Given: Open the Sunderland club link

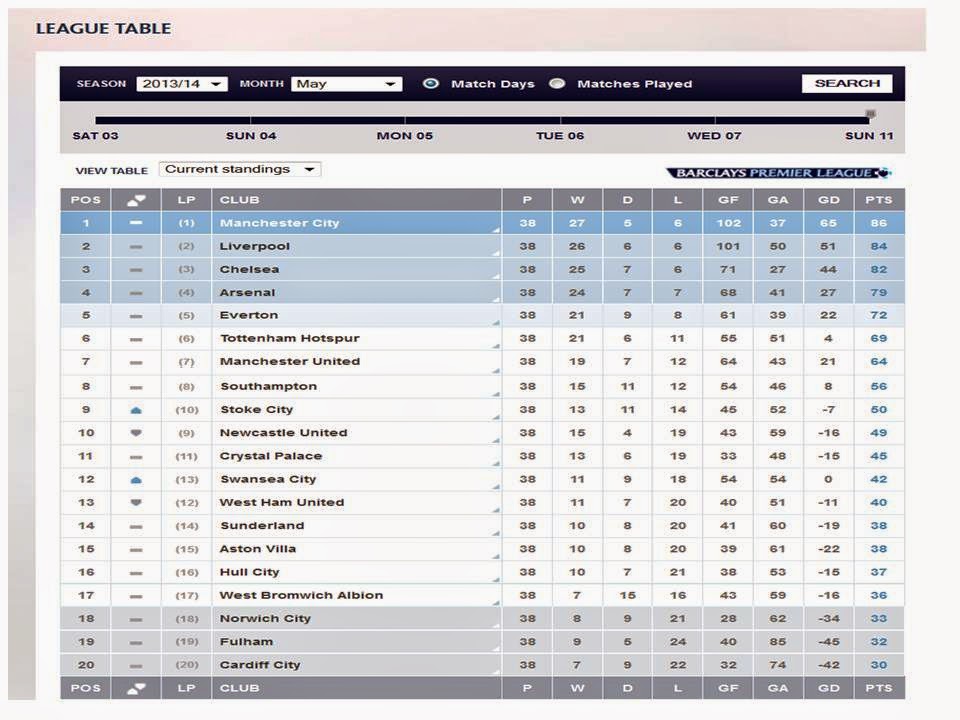Looking at the screenshot, I should (x=262, y=525).
